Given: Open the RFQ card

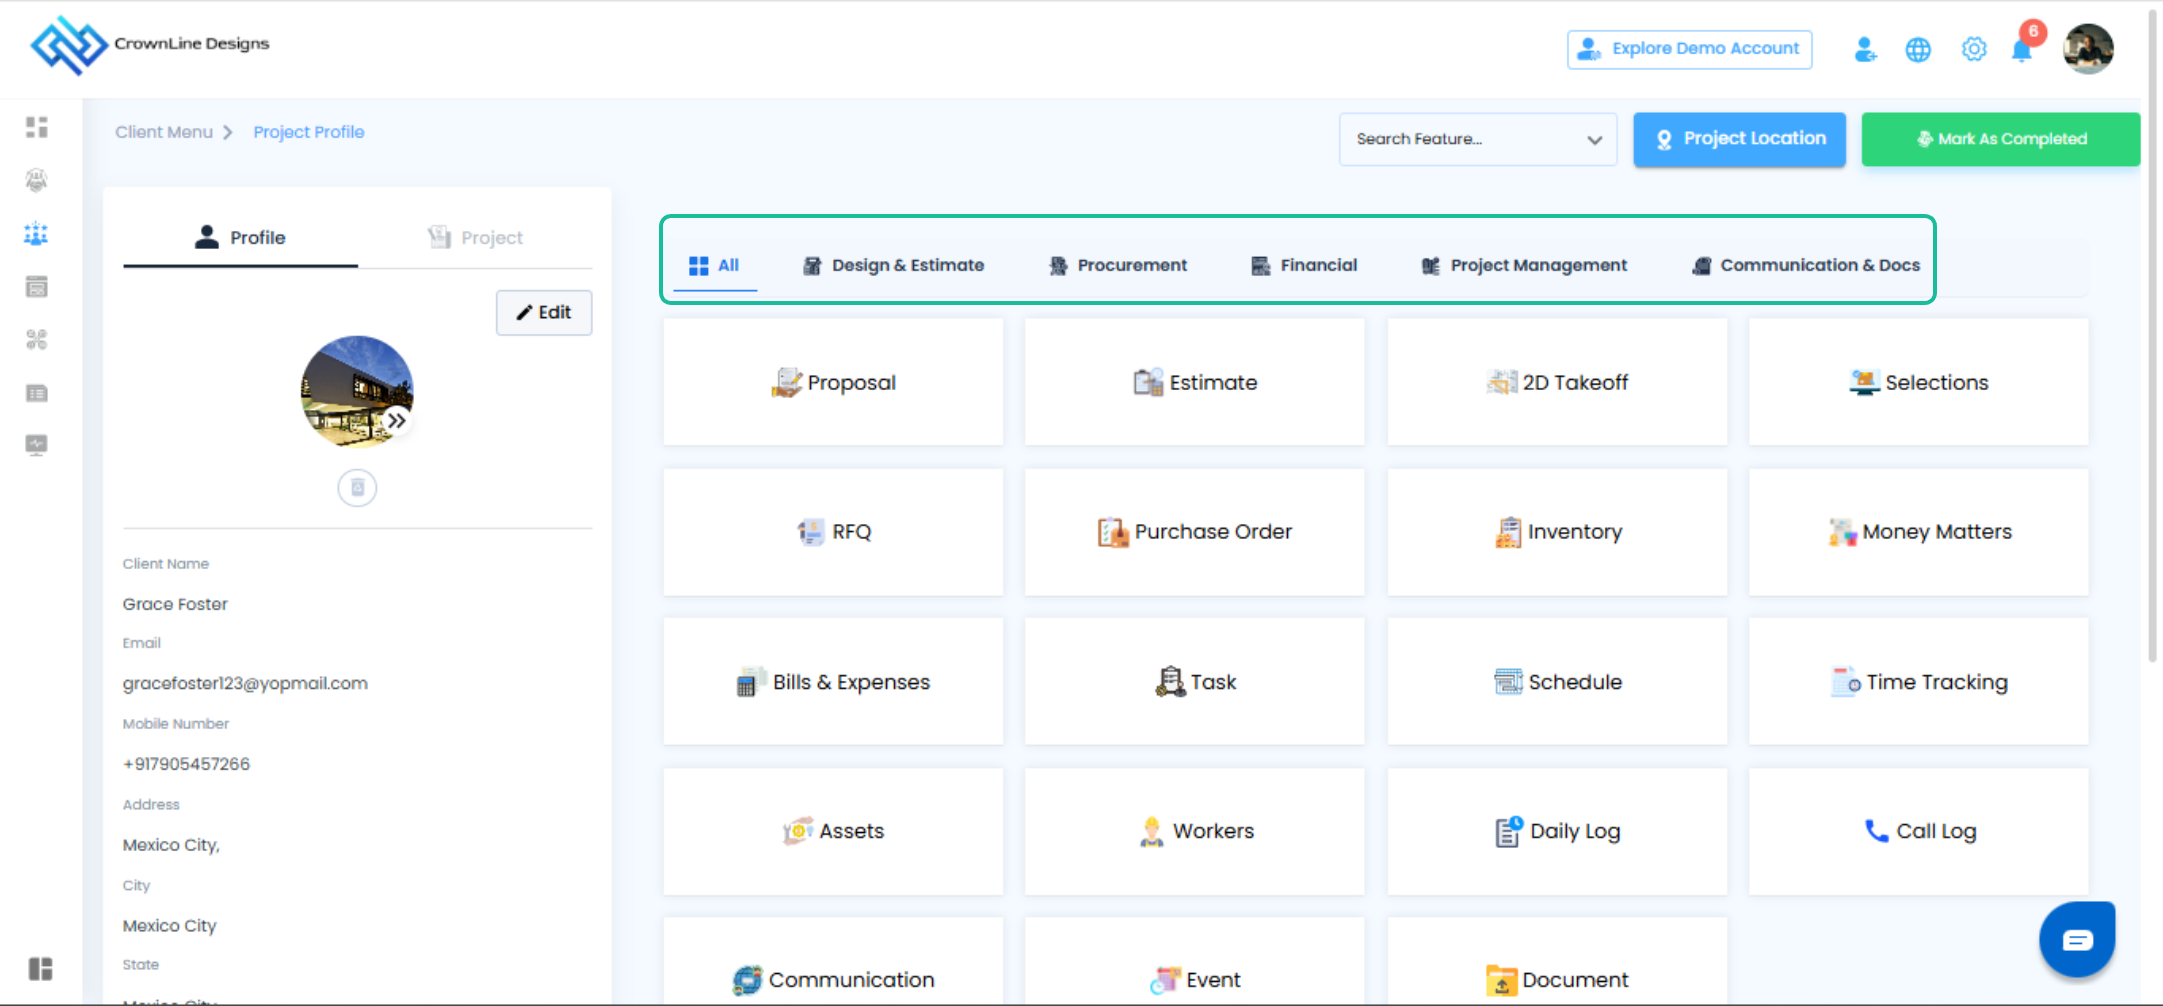Looking at the screenshot, I should pos(833,532).
